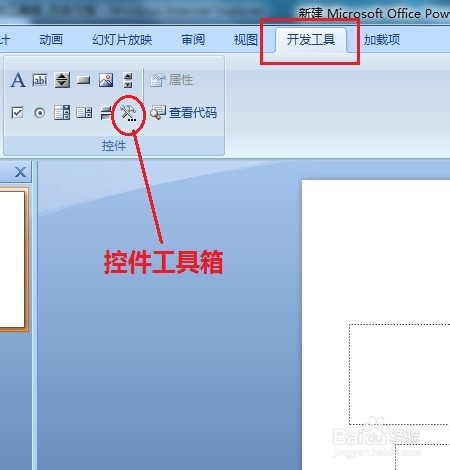This screenshot has width=450, height=470.
Task: Click the 属性 properties button
Action: coord(172,80)
